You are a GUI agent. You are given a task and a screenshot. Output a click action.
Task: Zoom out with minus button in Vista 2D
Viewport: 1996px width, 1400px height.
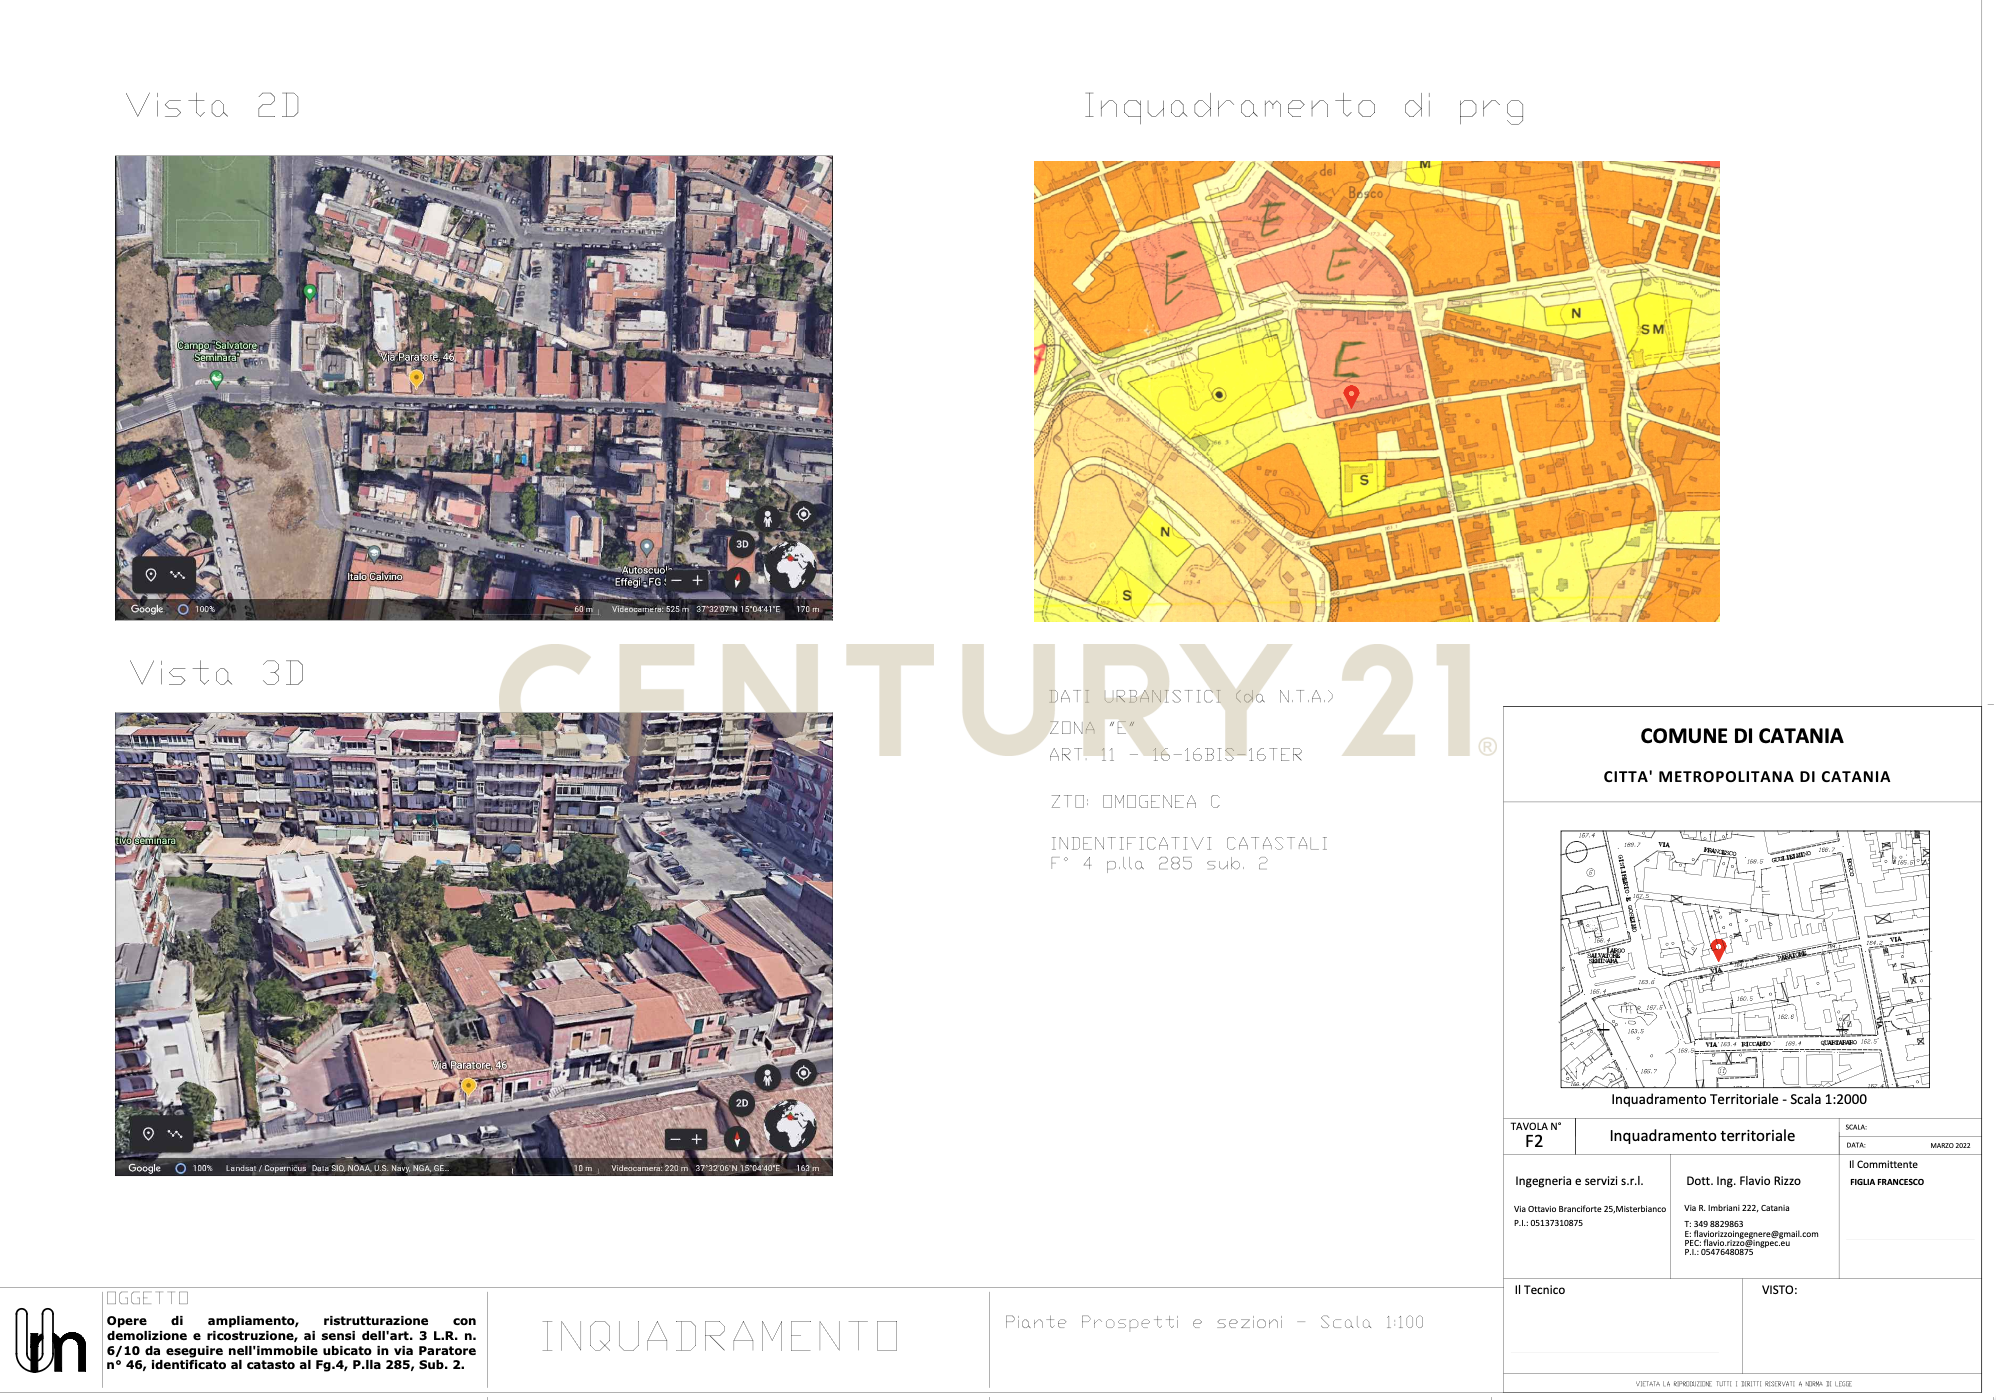(677, 580)
